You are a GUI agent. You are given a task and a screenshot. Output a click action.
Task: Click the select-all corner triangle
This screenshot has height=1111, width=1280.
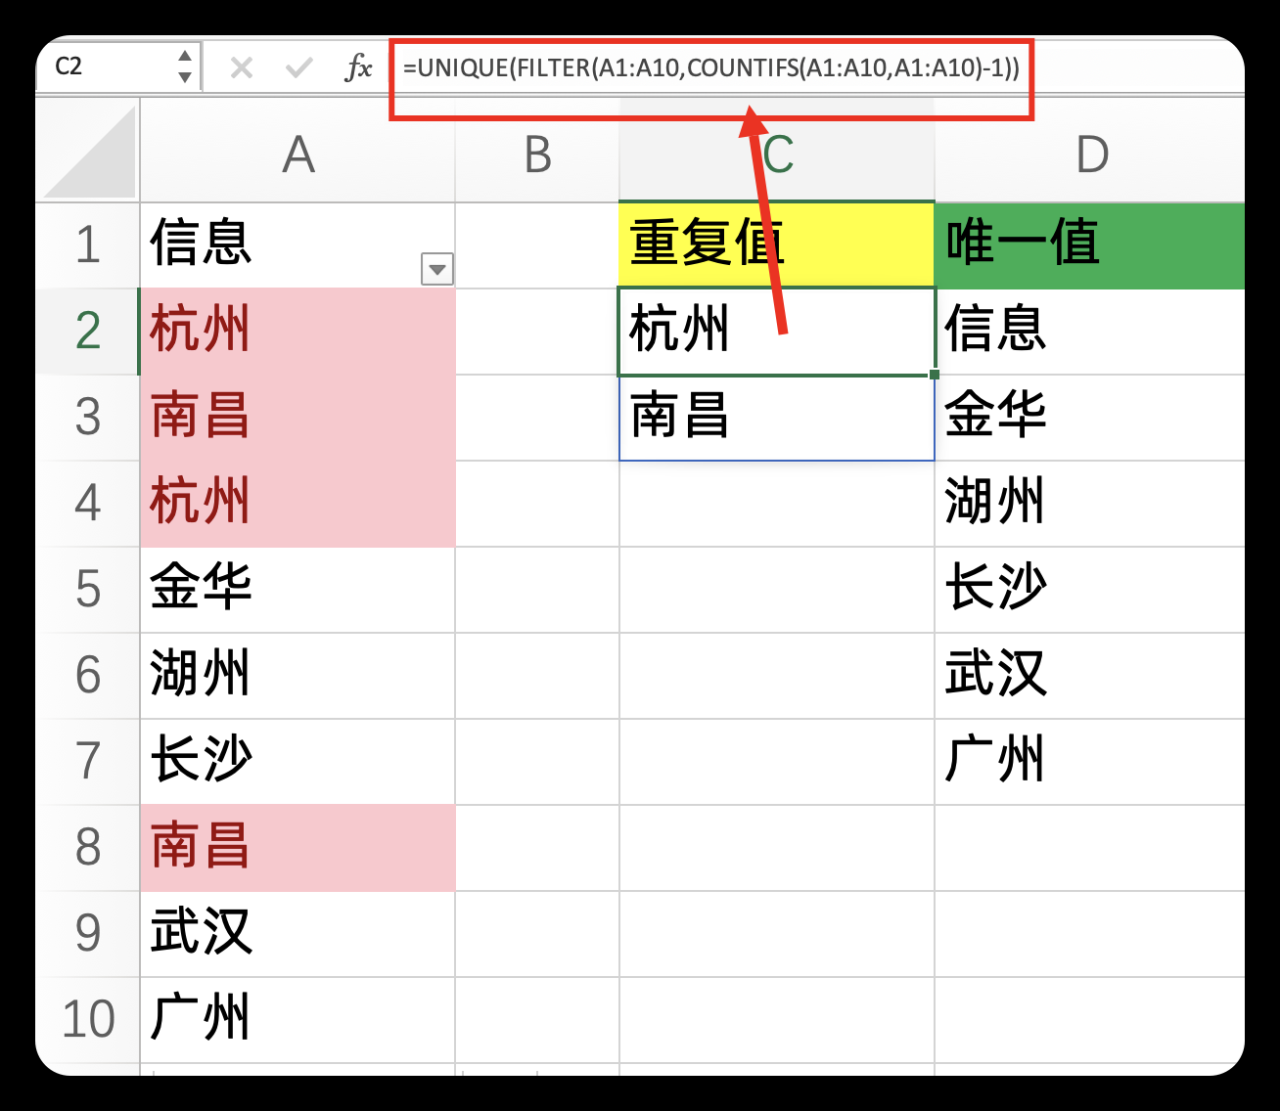pos(90,152)
